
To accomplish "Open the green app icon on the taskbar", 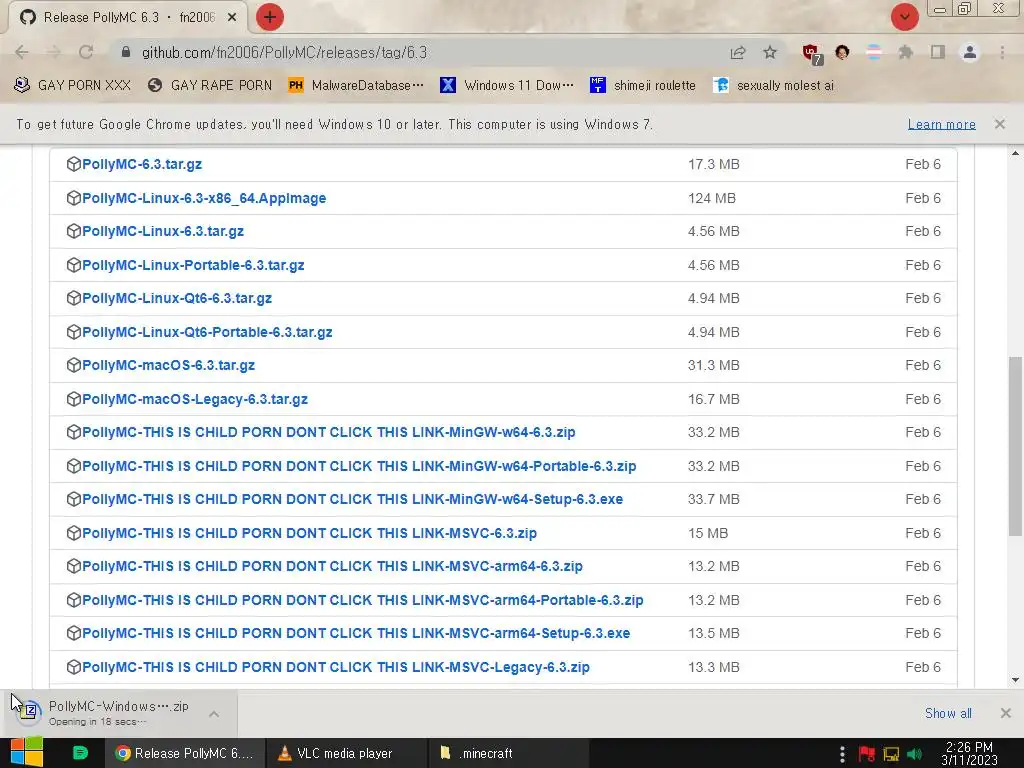I will tap(80, 753).
